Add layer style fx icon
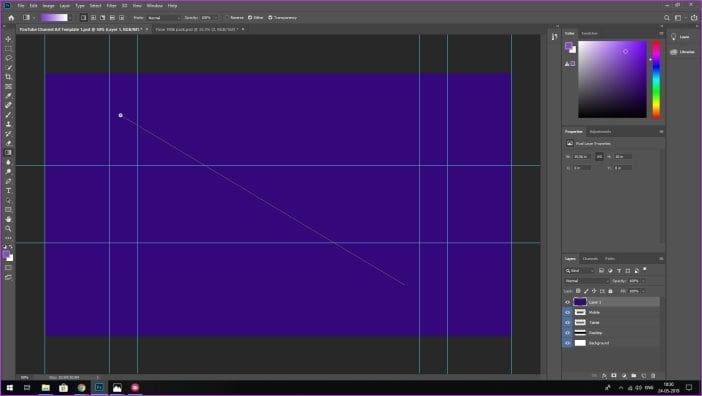702x396 pixels. (604, 375)
